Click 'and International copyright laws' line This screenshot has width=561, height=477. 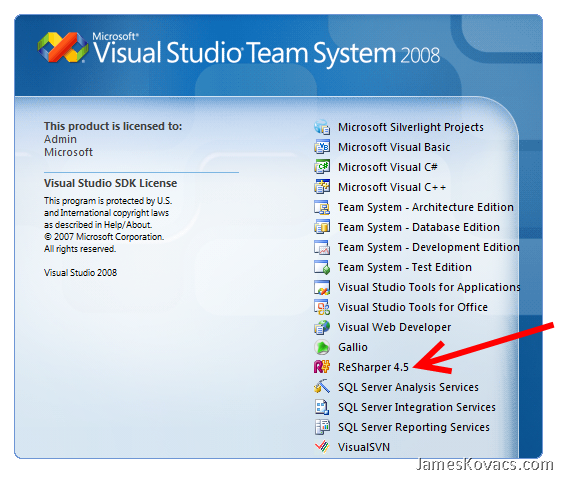[x=106, y=213]
